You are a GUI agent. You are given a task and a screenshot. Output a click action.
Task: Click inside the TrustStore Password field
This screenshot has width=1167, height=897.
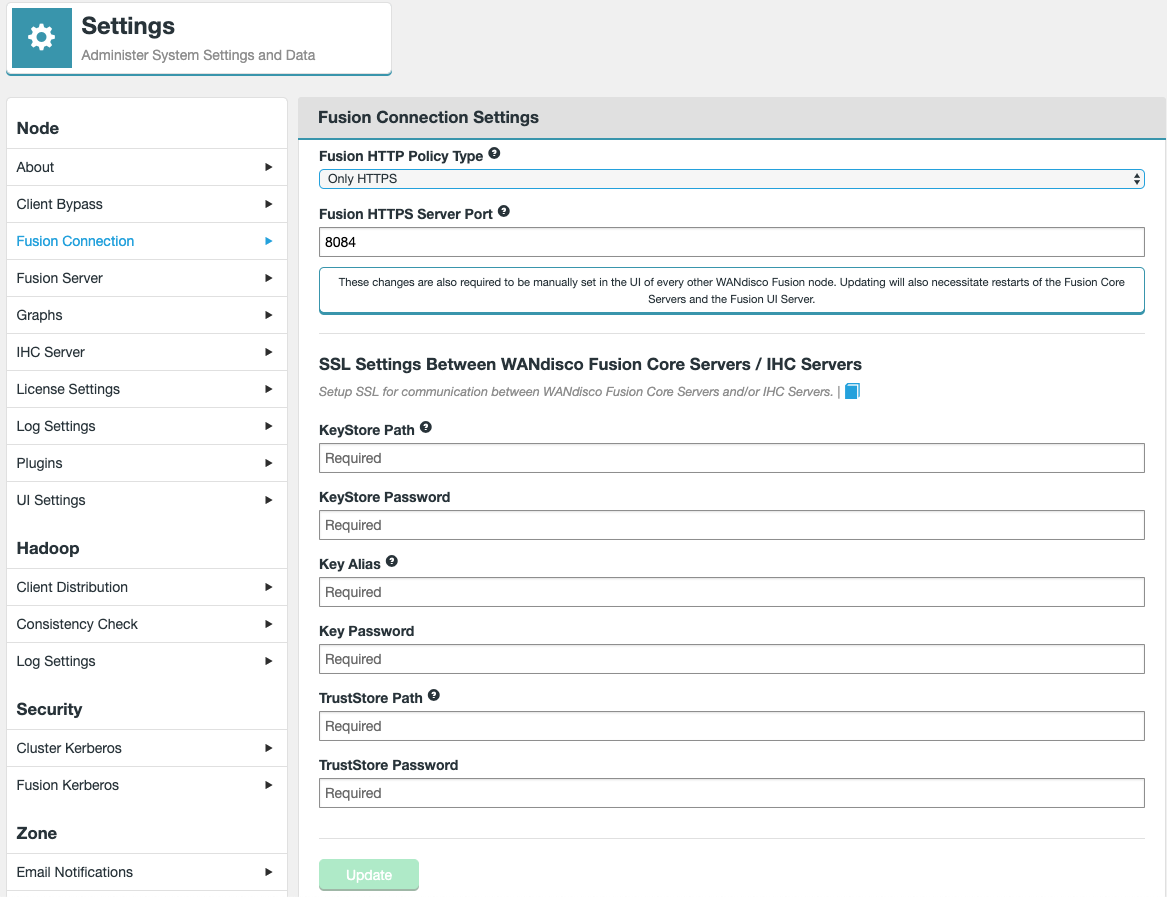(731, 792)
